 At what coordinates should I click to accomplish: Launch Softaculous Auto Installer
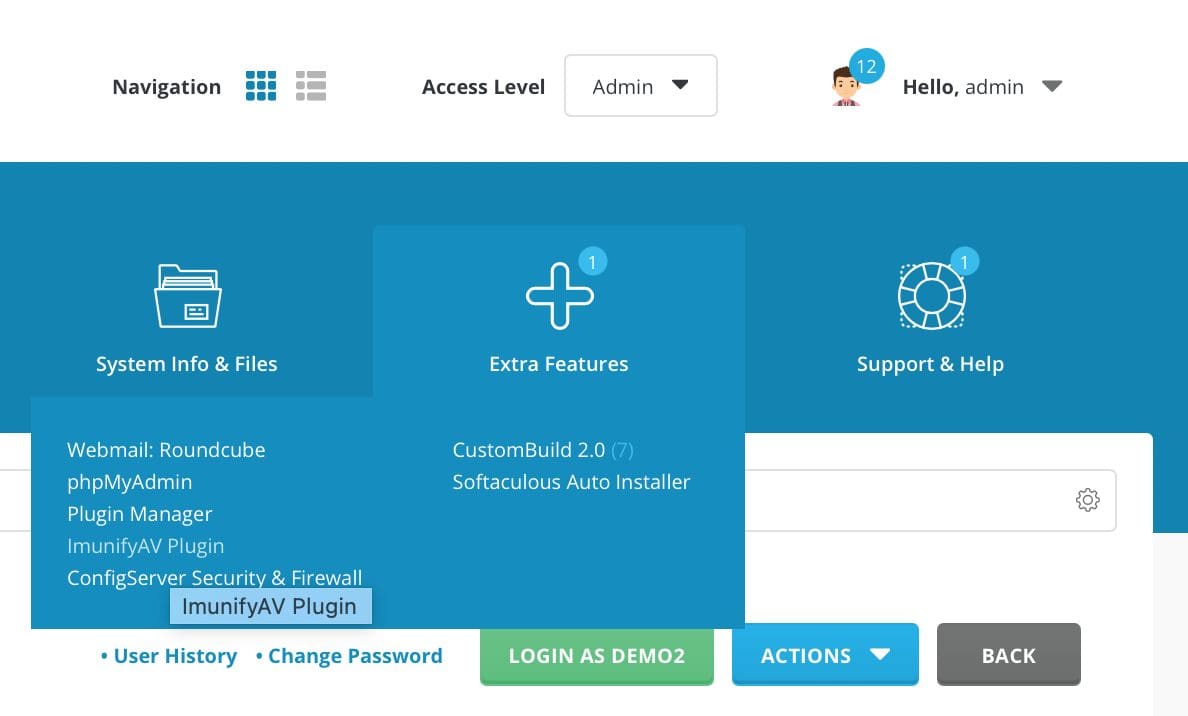pyautogui.click(x=571, y=482)
